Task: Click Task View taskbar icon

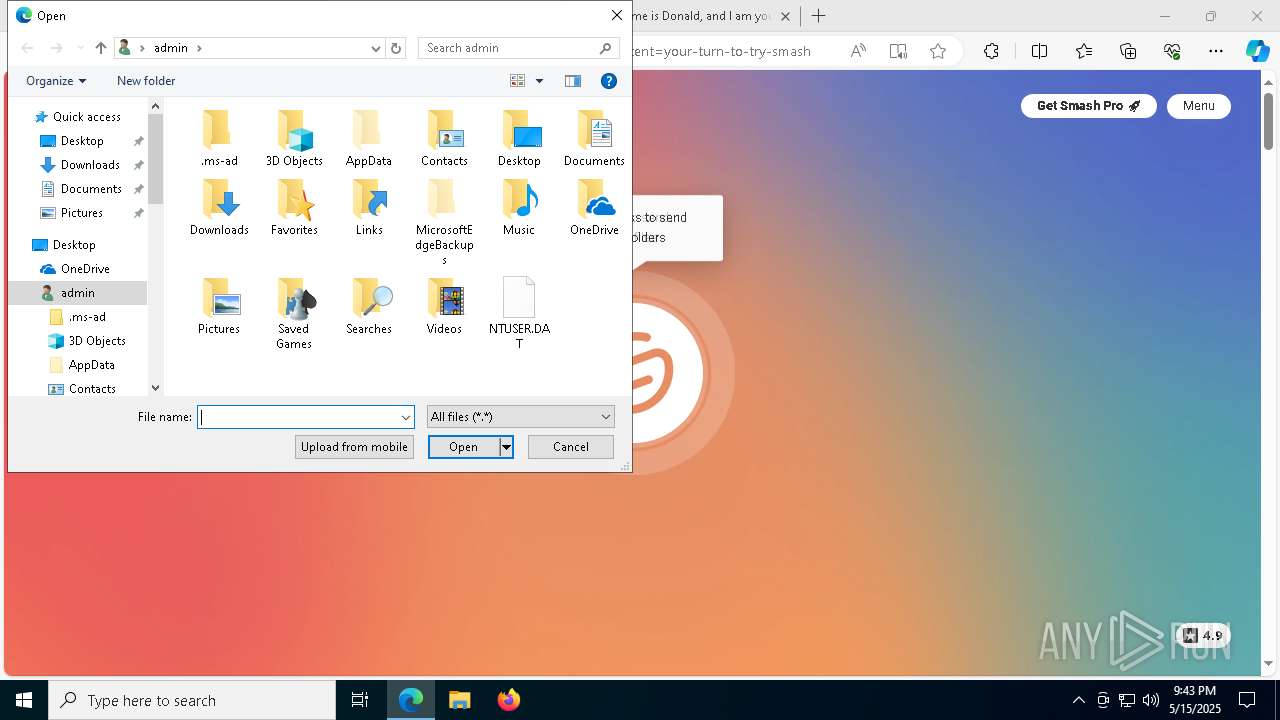Action: pos(360,700)
